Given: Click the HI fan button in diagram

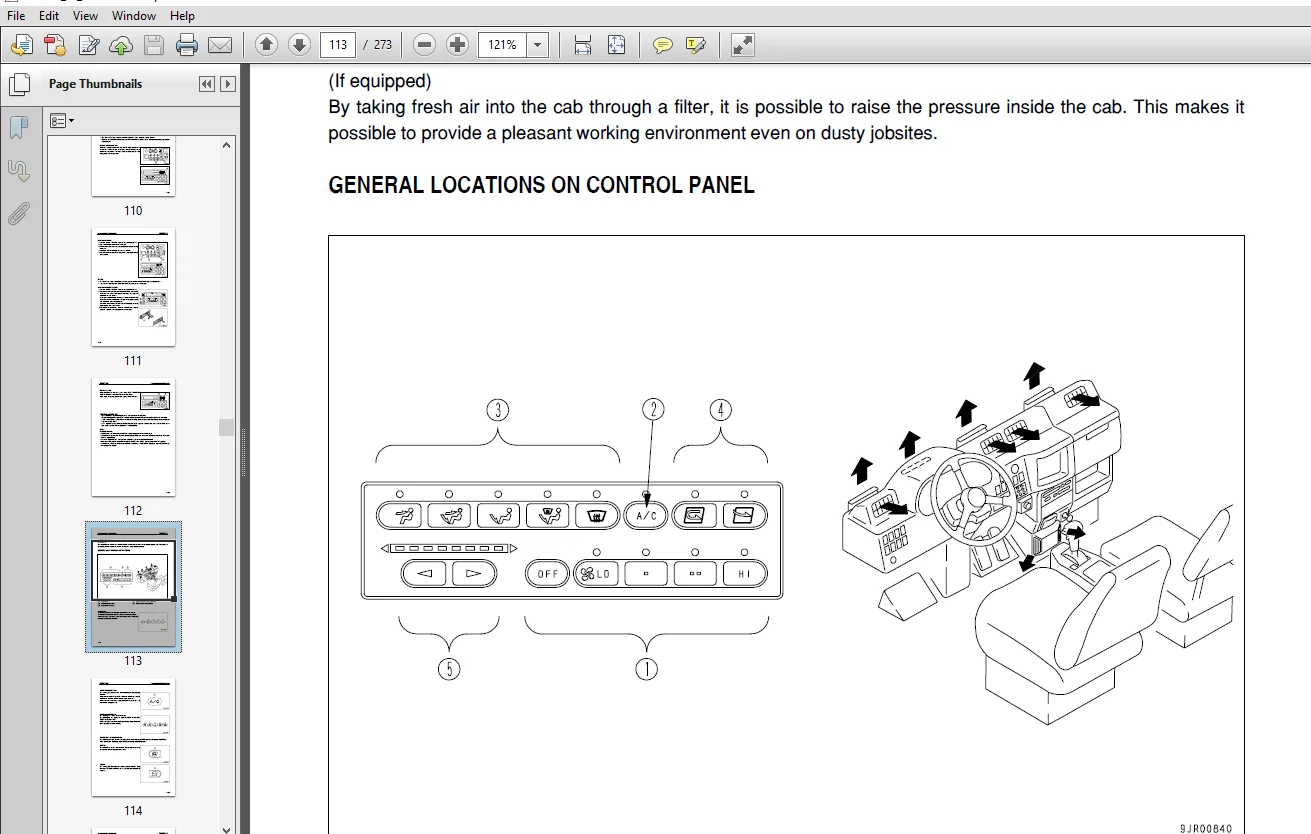Looking at the screenshot, I should pyautogui.click(x=744, y=574).
